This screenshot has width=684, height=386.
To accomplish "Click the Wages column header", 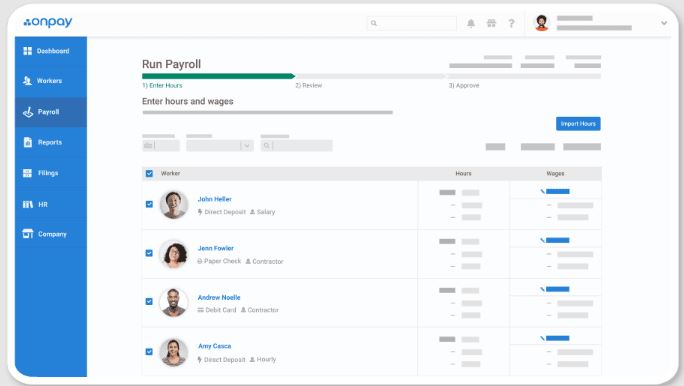I will 555,173.
